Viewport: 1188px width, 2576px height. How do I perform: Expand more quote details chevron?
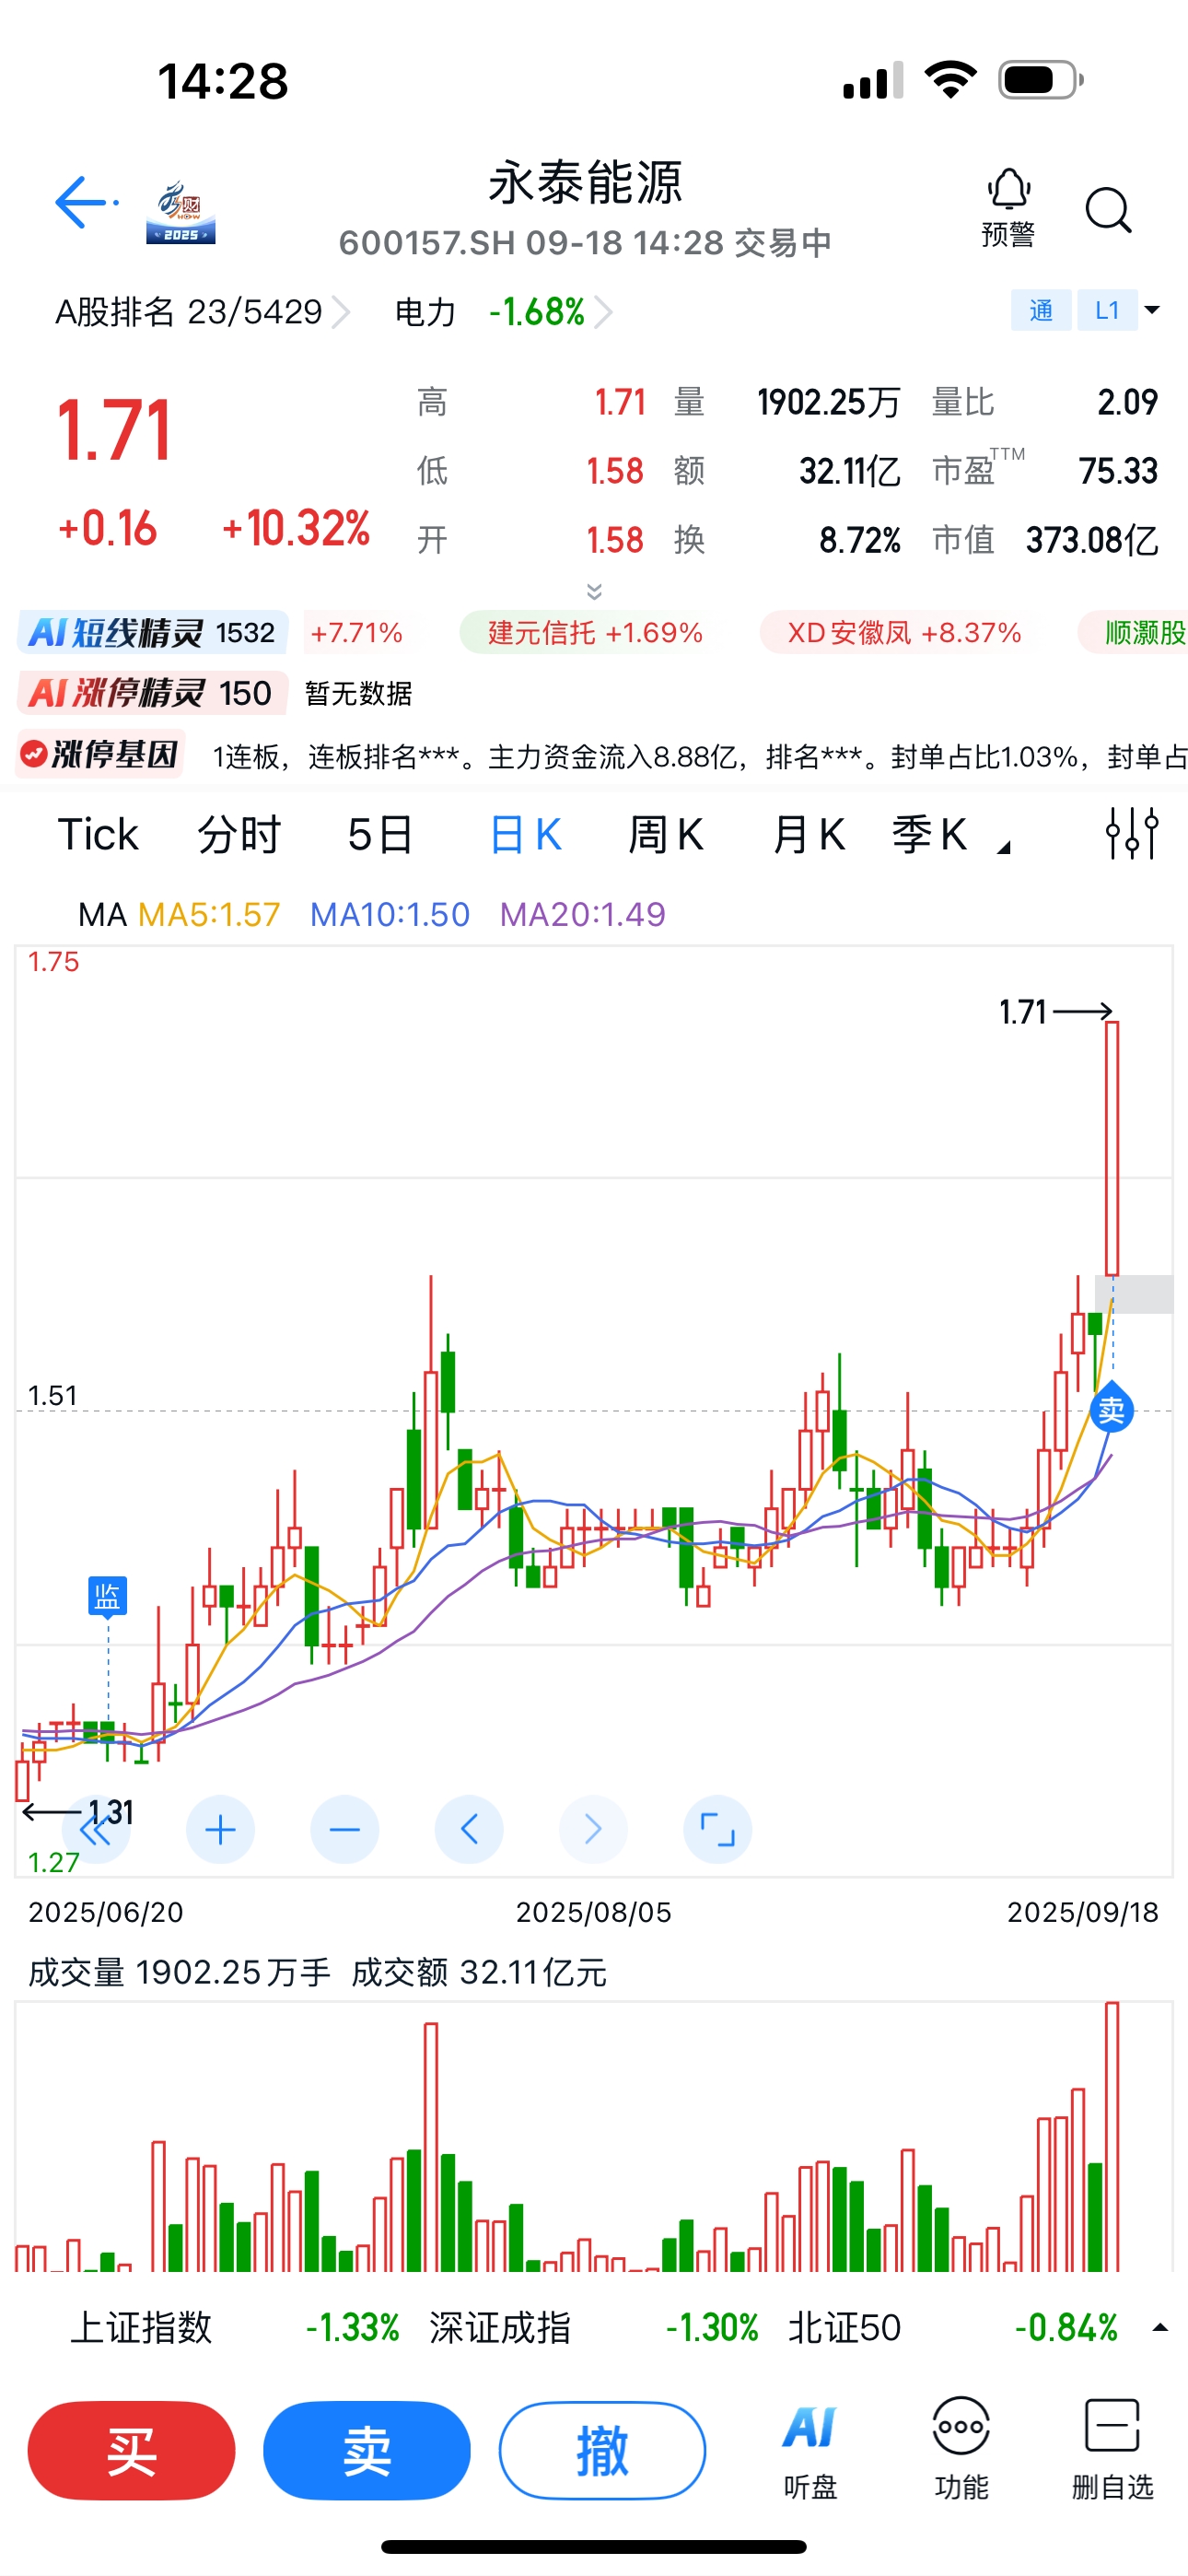594,591
